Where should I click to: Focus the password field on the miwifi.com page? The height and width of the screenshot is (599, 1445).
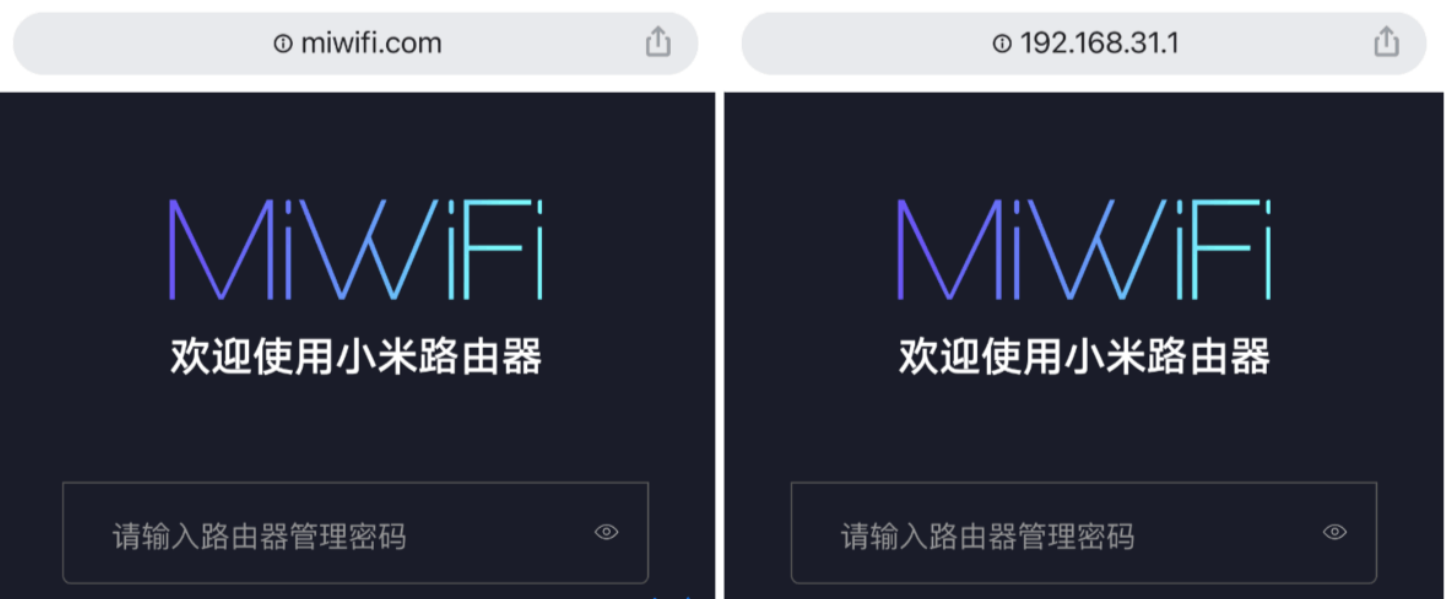click(x=355, y=533)
